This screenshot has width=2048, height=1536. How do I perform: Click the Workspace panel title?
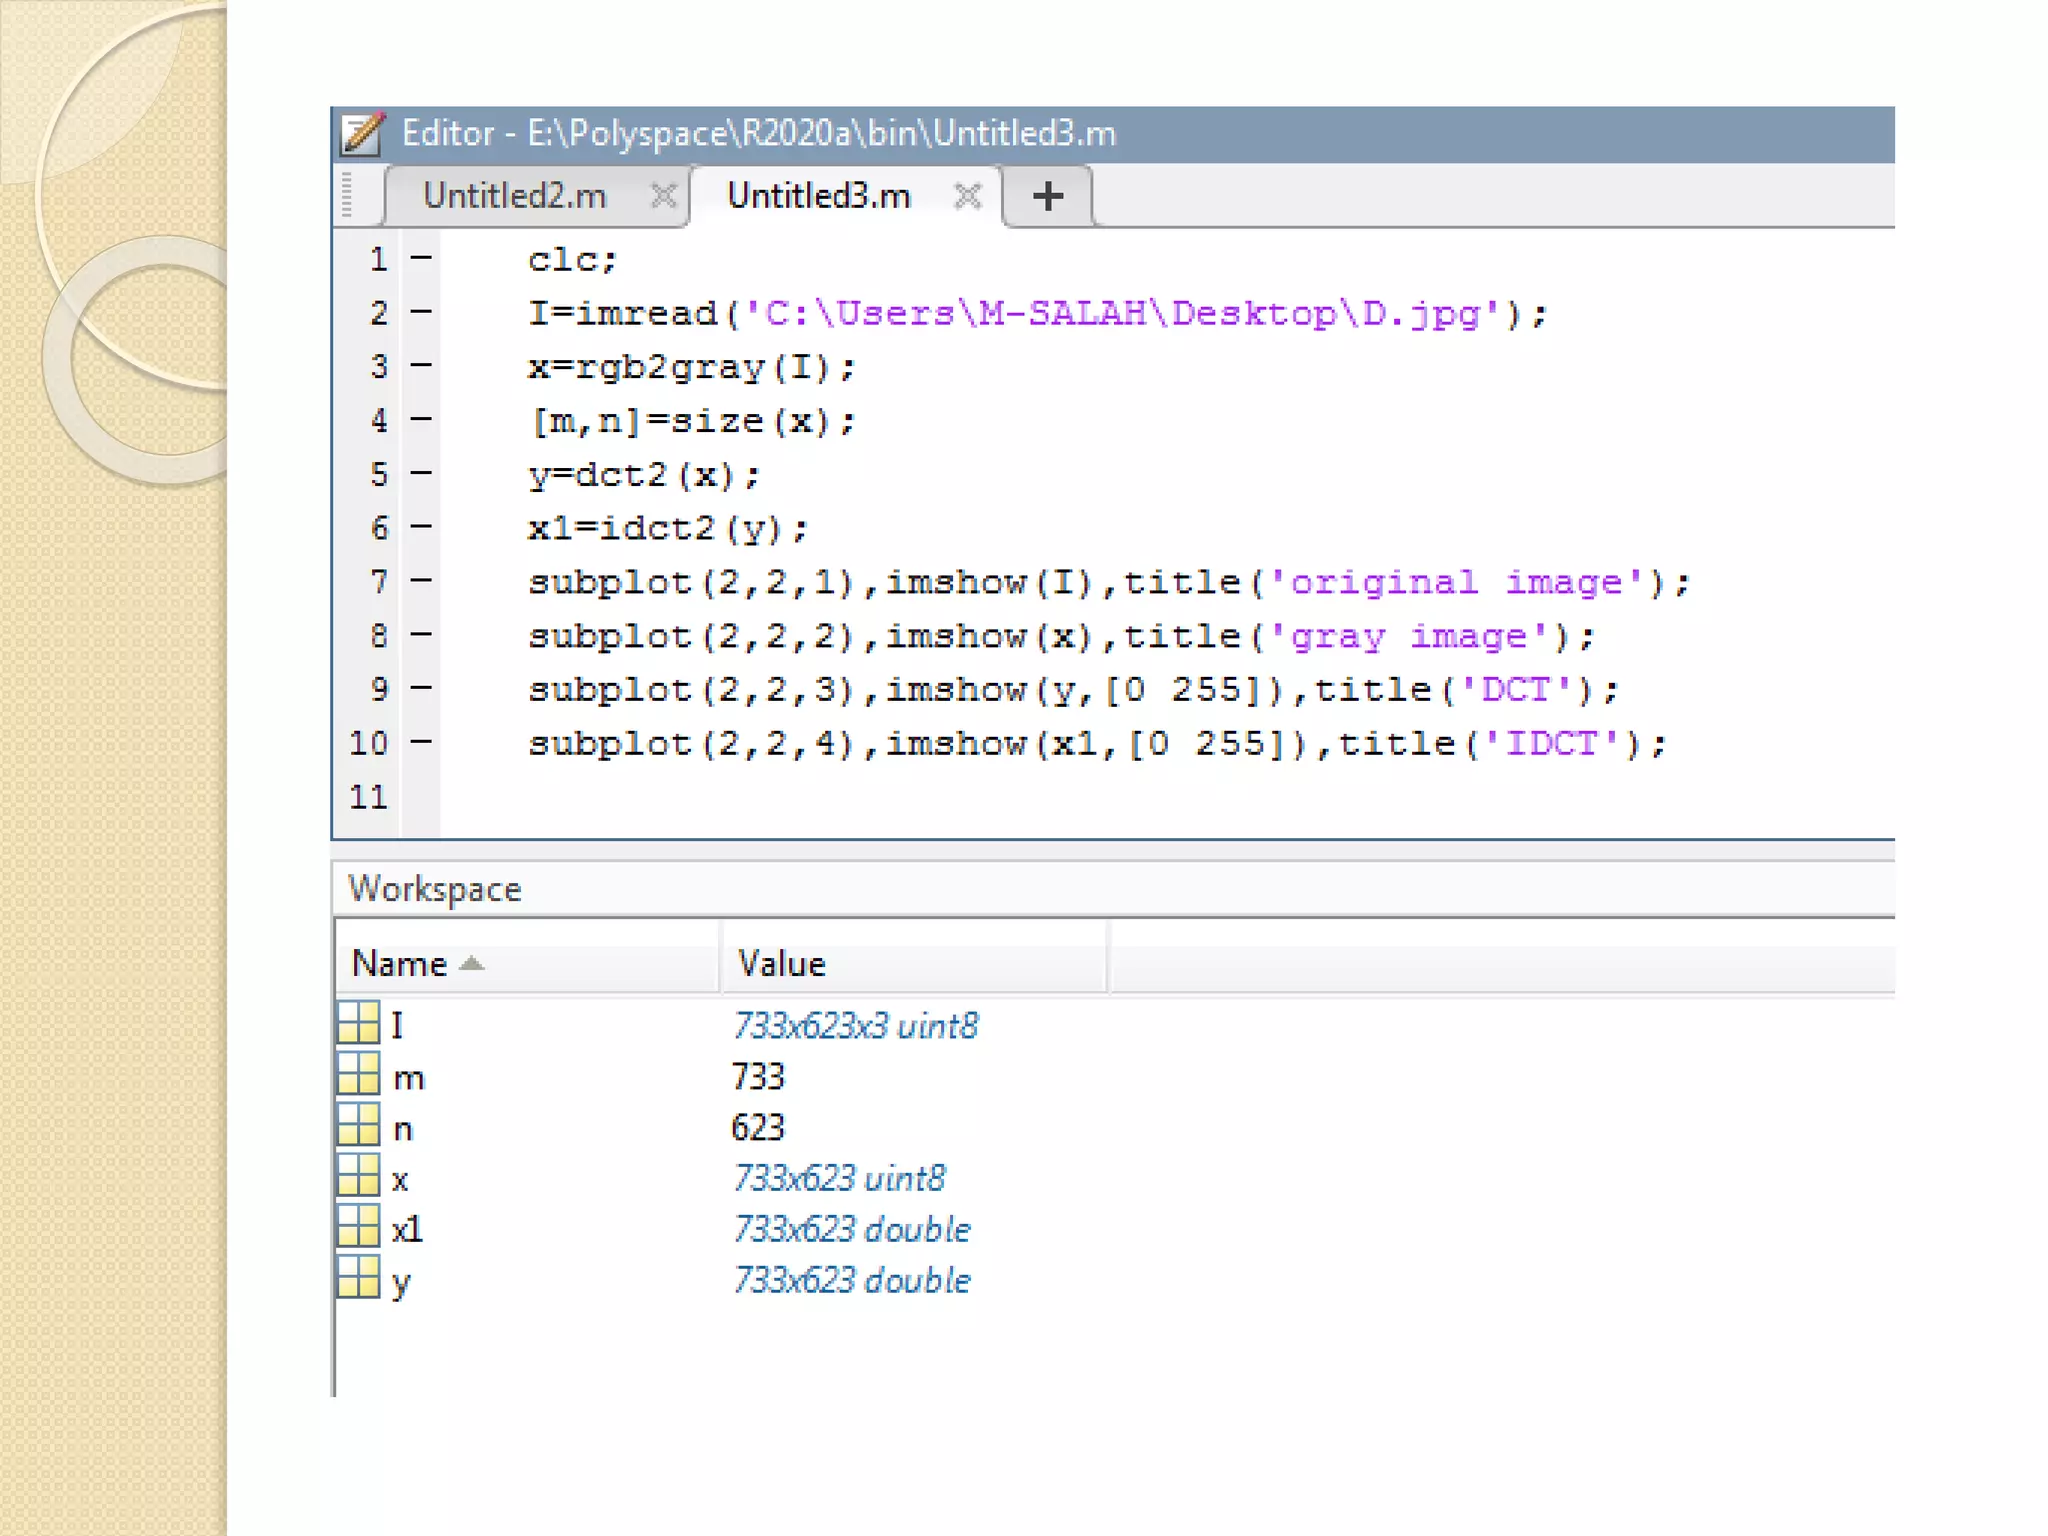pyautogui.click(x=435, y=889)
